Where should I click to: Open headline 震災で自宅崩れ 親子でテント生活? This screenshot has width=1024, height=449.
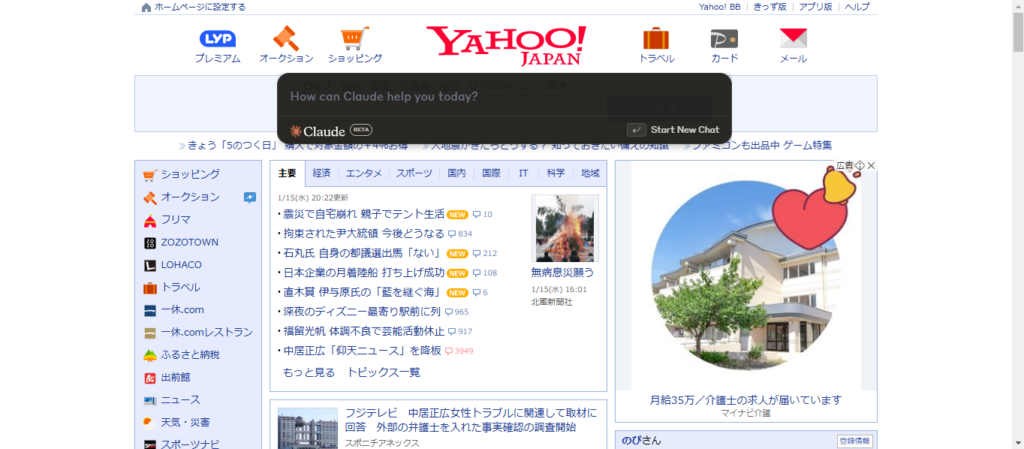click(x=364, y=214)
